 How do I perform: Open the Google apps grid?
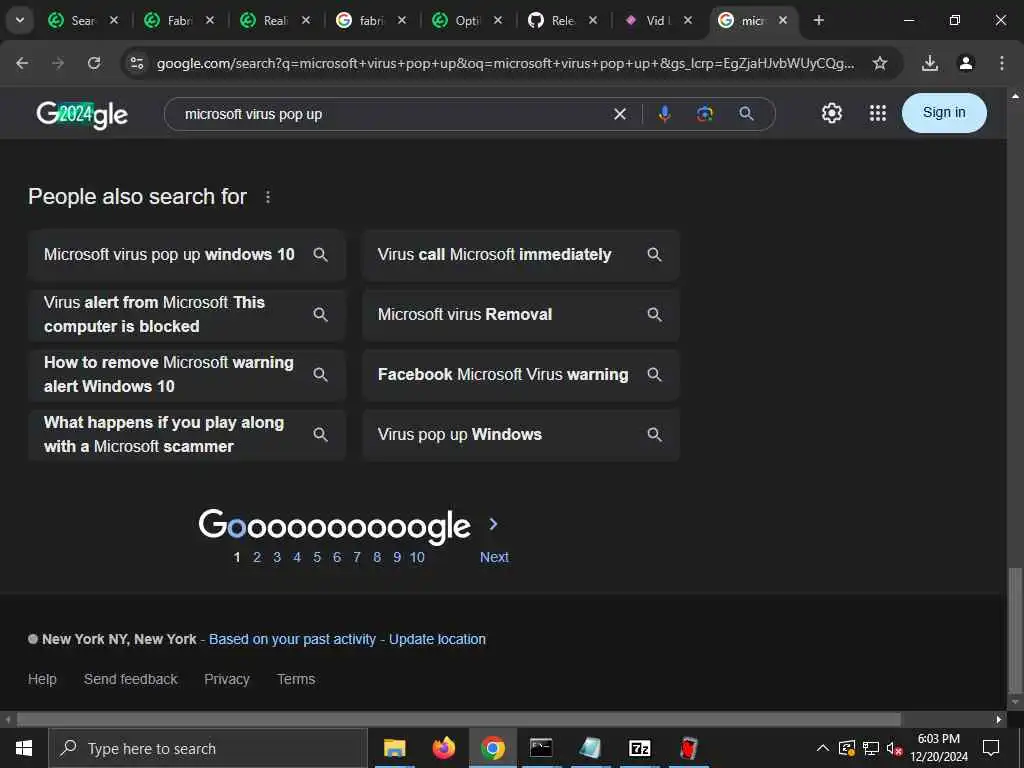click(x=878, y=114)
